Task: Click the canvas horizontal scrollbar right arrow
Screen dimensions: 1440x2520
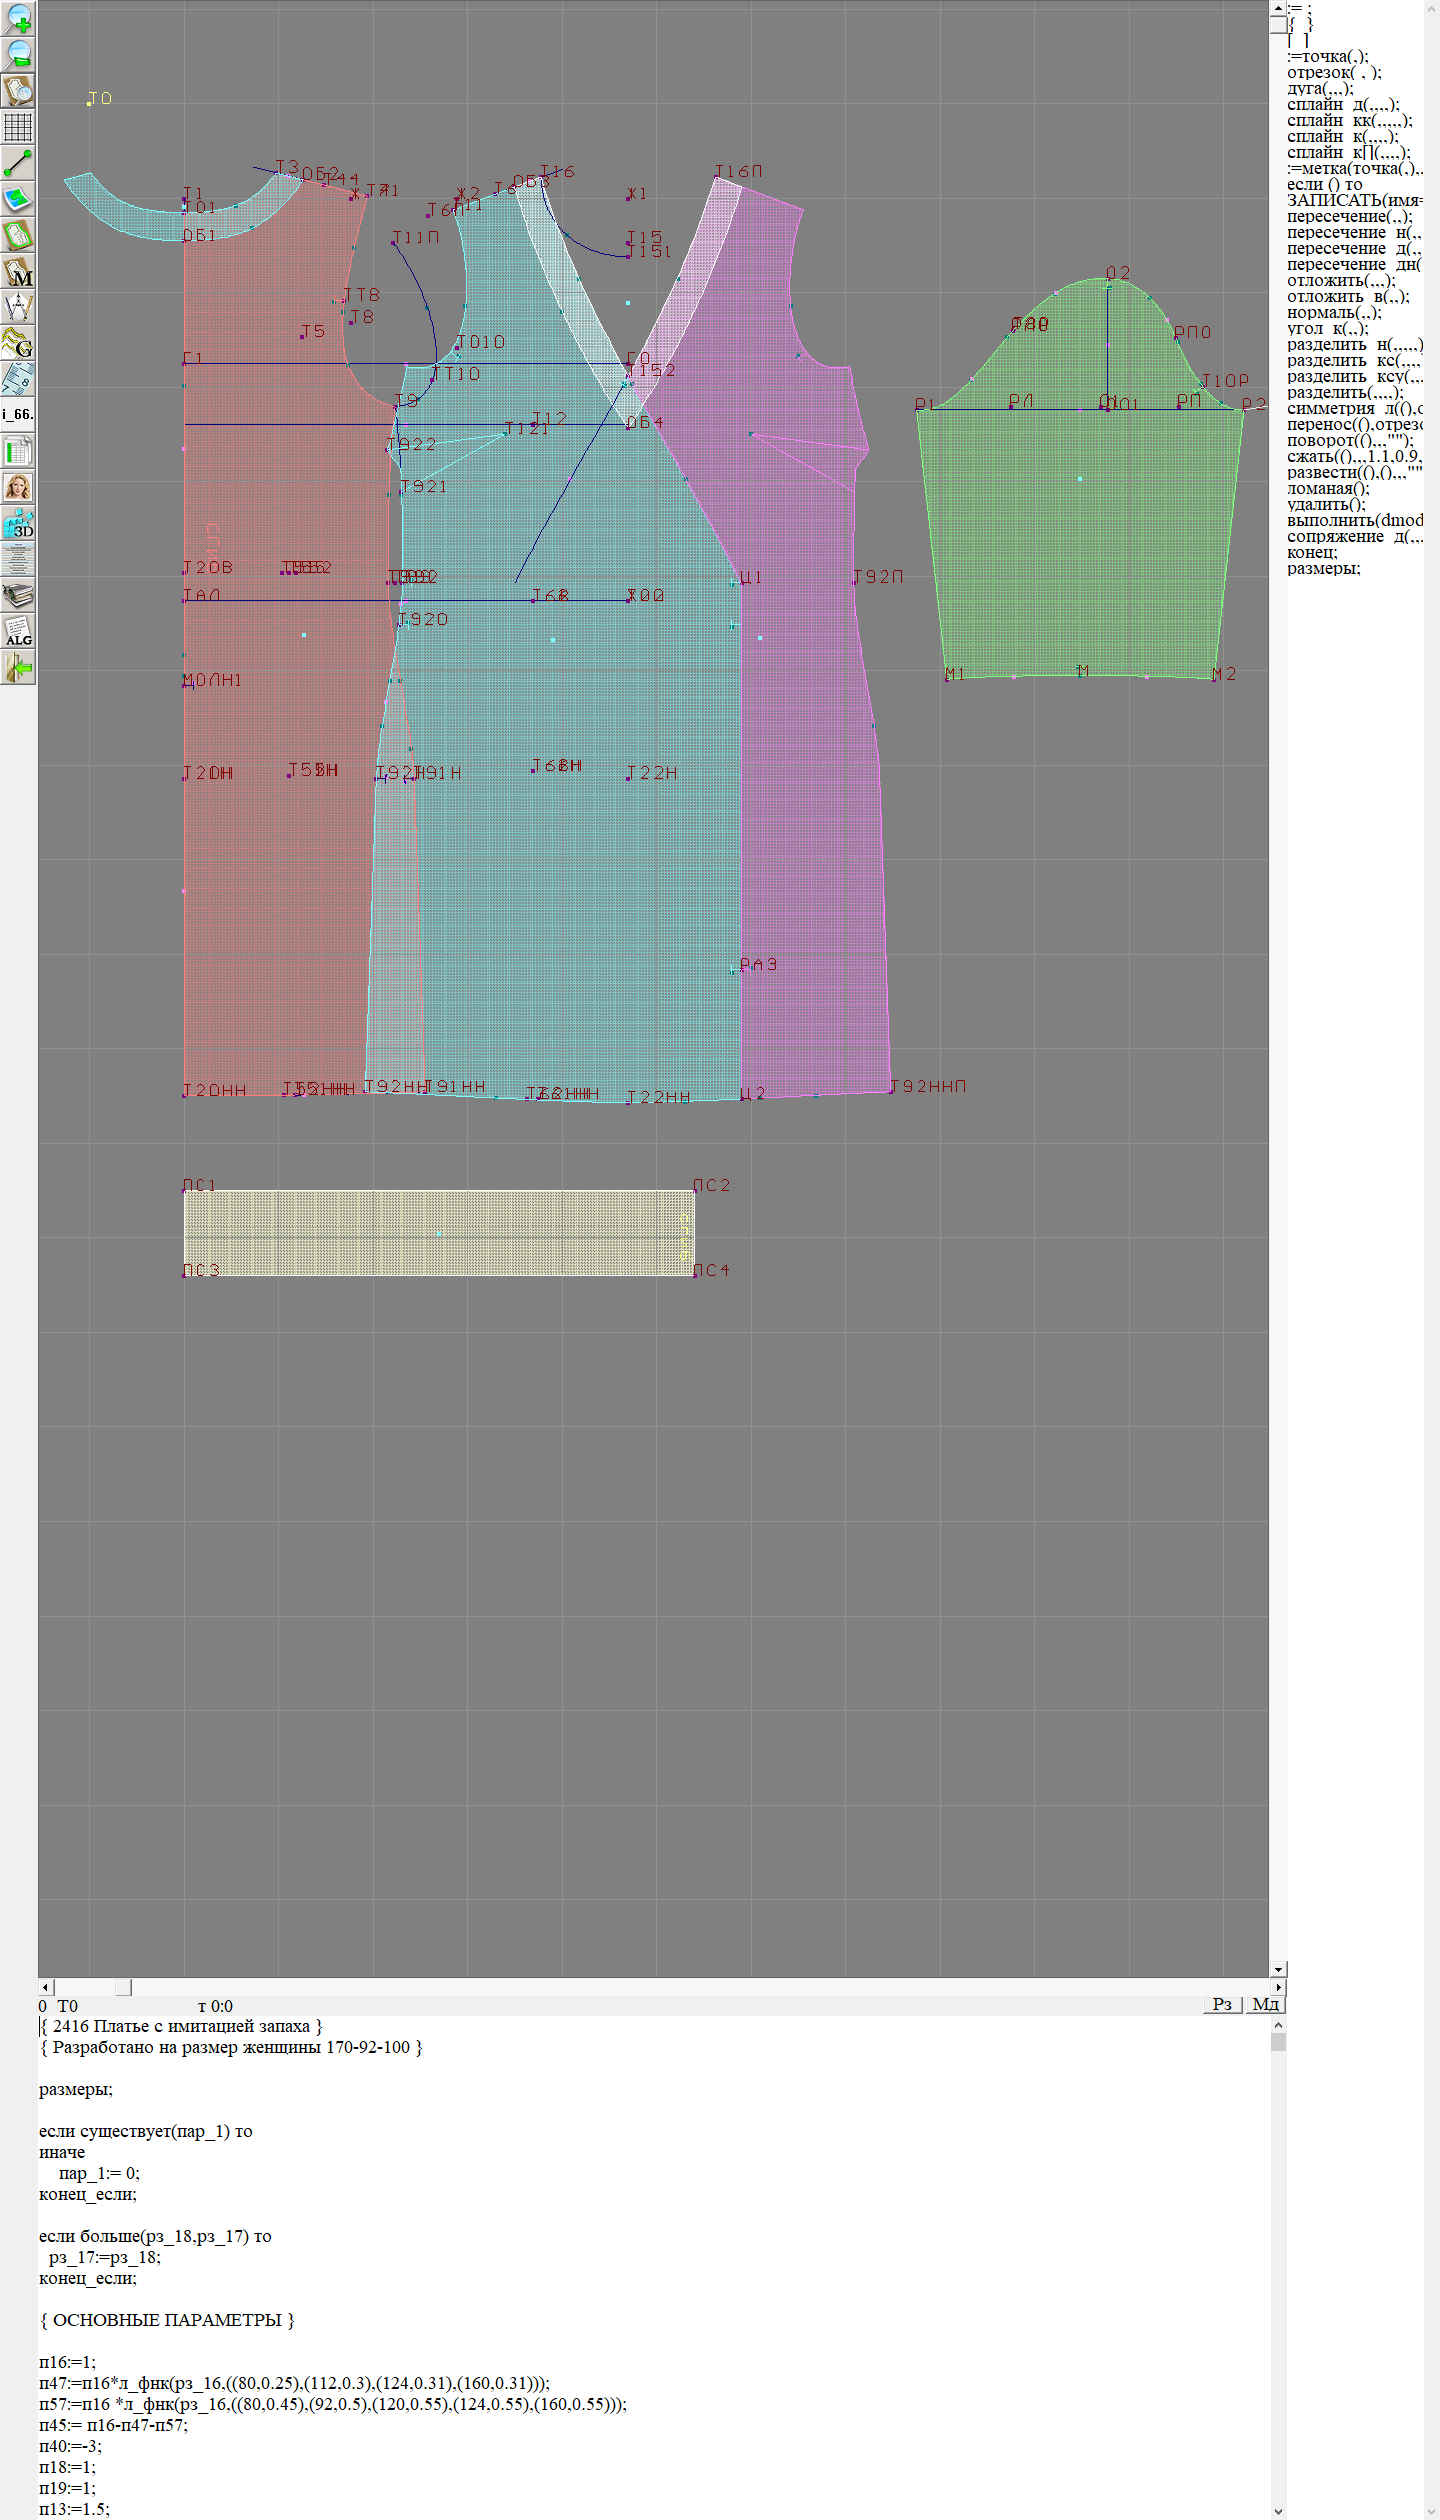Action: [x=1278, y=1987]
